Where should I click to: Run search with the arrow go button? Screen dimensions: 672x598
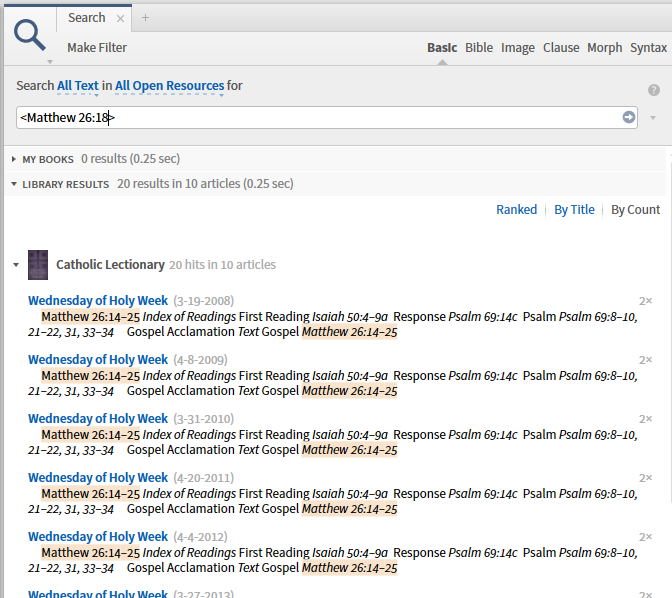point(629,117)
